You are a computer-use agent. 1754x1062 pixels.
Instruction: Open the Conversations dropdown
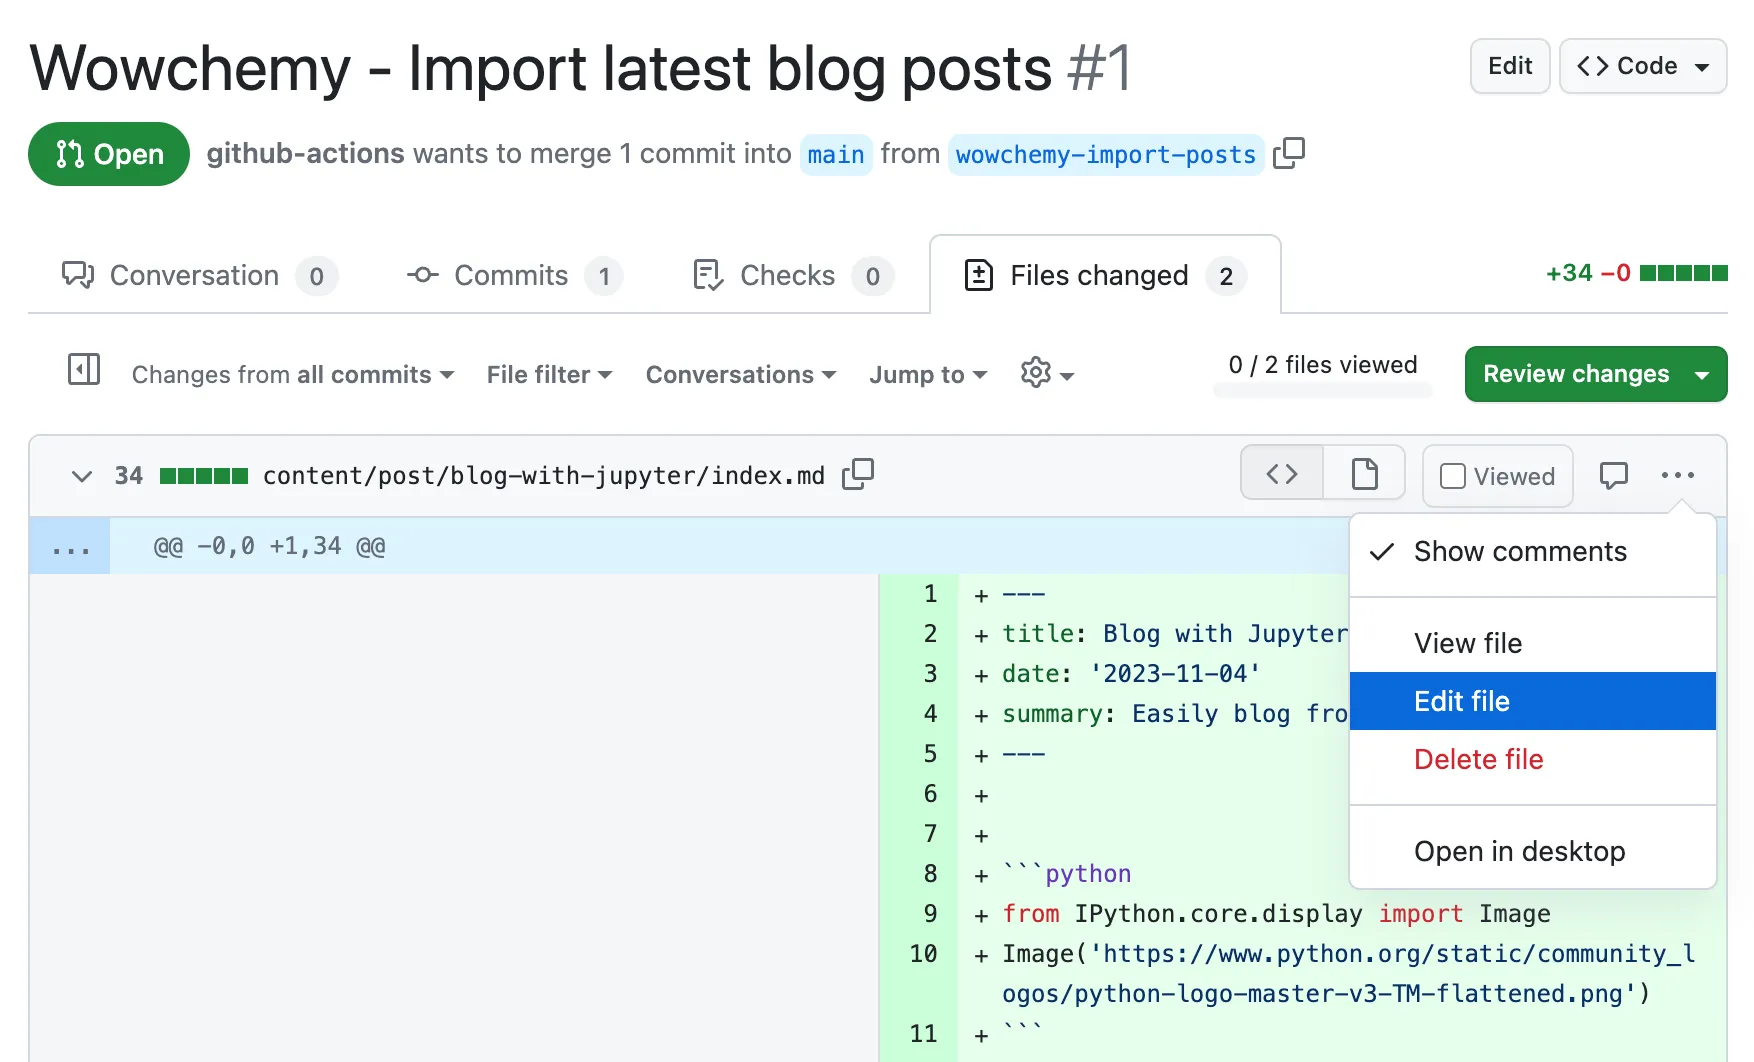pyautogui.click(x=740, y=375)
